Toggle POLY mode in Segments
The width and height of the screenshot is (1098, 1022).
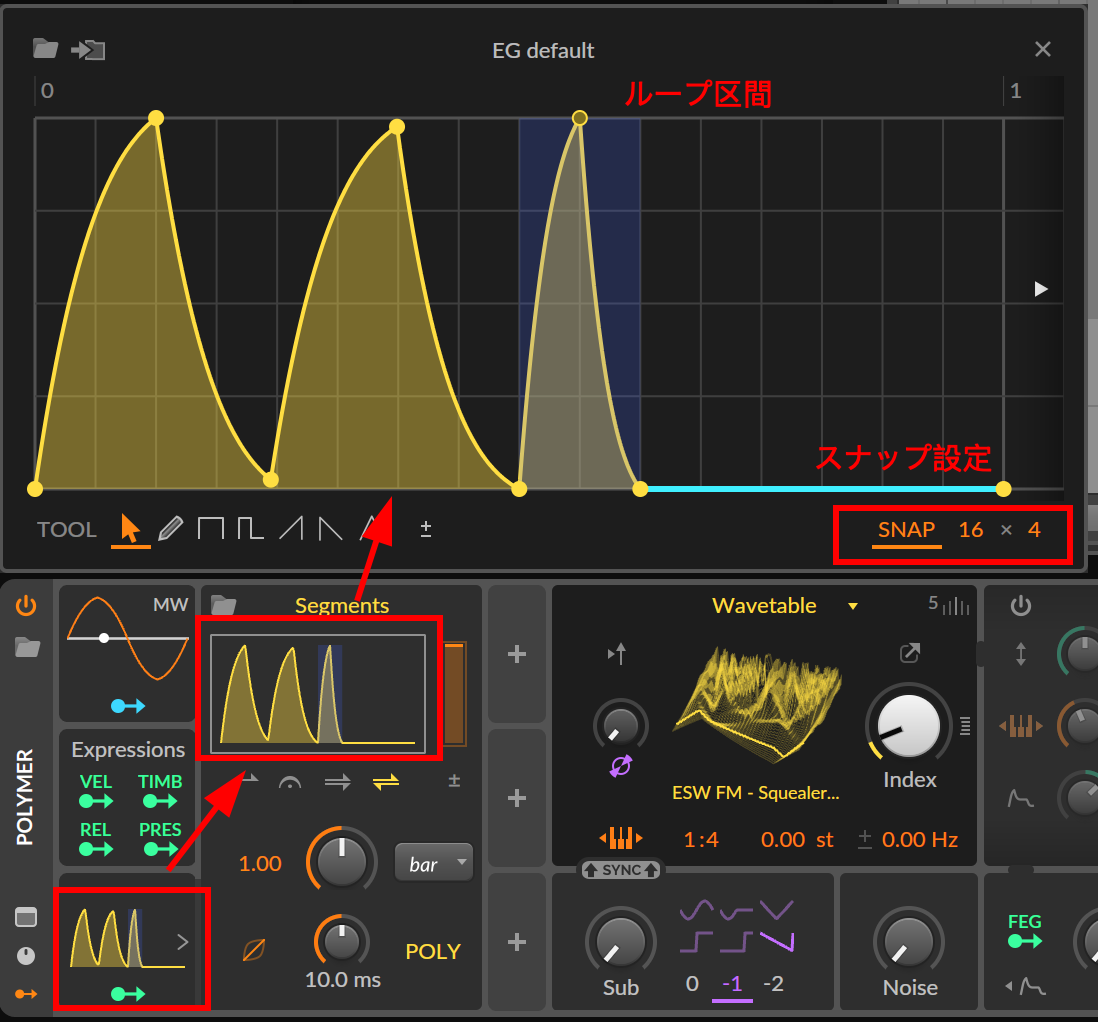[x=433, y=951]
